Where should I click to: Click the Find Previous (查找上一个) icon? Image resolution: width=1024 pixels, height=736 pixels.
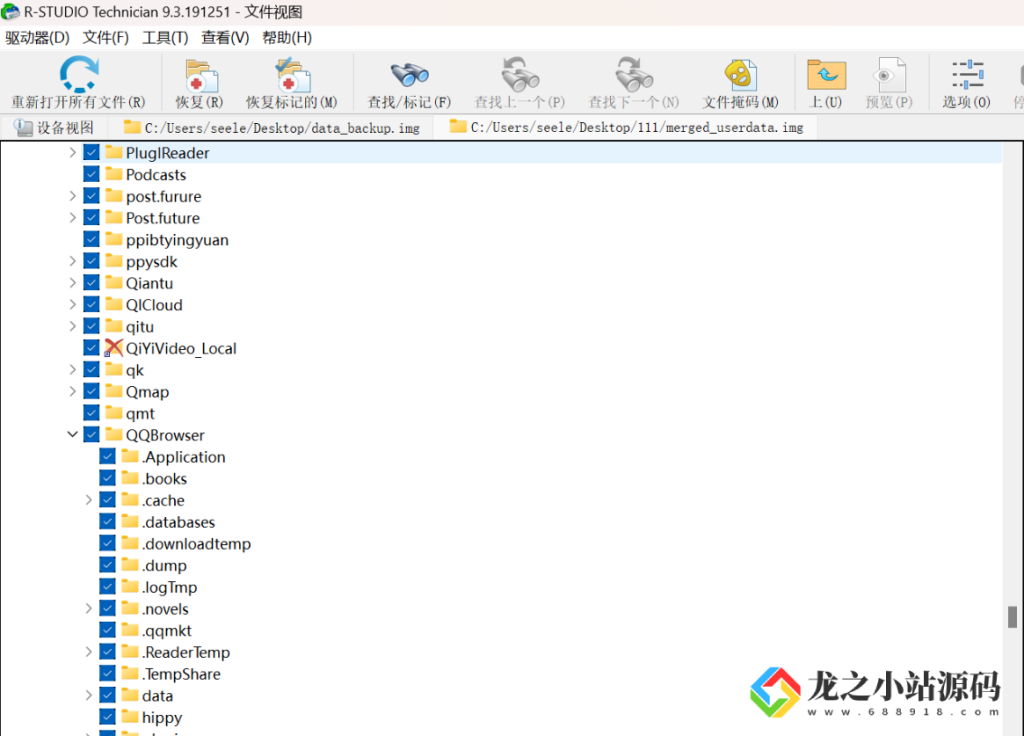[519, 74]
